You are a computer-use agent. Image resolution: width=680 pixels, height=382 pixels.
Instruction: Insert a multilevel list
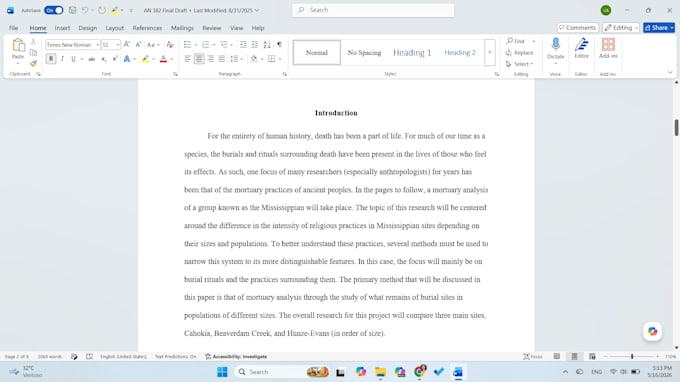pyautogui.click(x=224, y=44)
